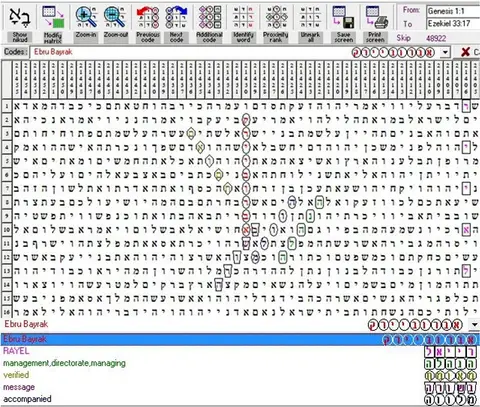Open the Proximity rank tool
480x407 pixels.
[276, 17]
